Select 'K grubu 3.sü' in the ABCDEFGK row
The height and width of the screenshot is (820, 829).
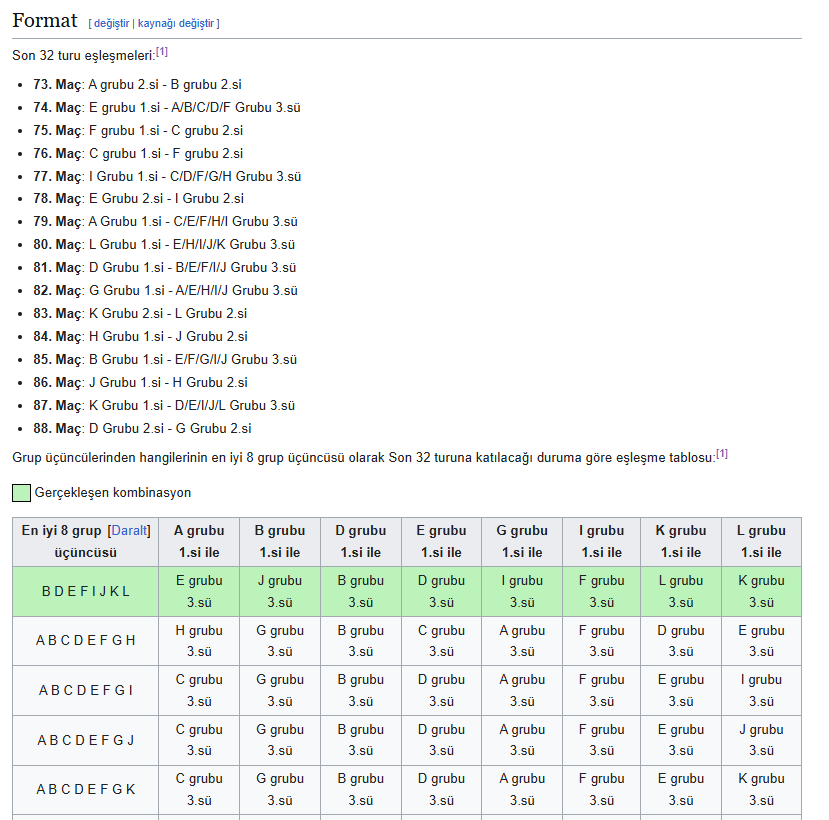click(x=761, y=789)
